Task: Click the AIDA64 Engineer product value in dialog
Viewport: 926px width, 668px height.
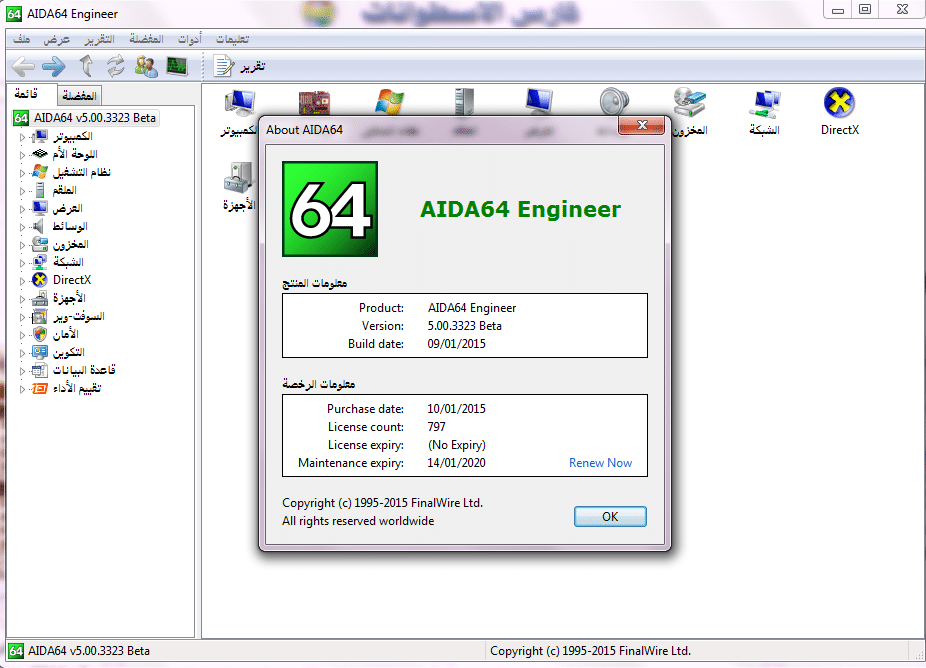Action: pos(472,308)
